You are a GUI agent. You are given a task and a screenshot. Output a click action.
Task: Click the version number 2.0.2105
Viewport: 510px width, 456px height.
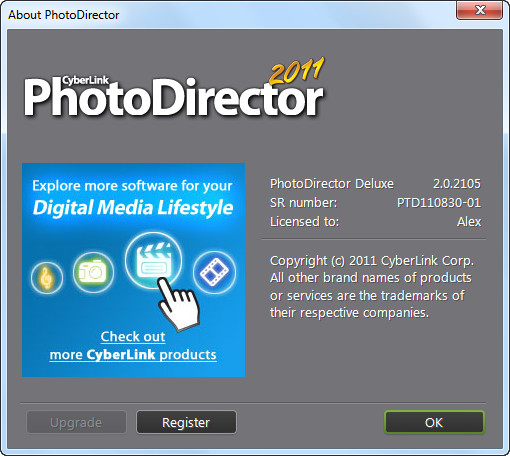pos(457,184)
